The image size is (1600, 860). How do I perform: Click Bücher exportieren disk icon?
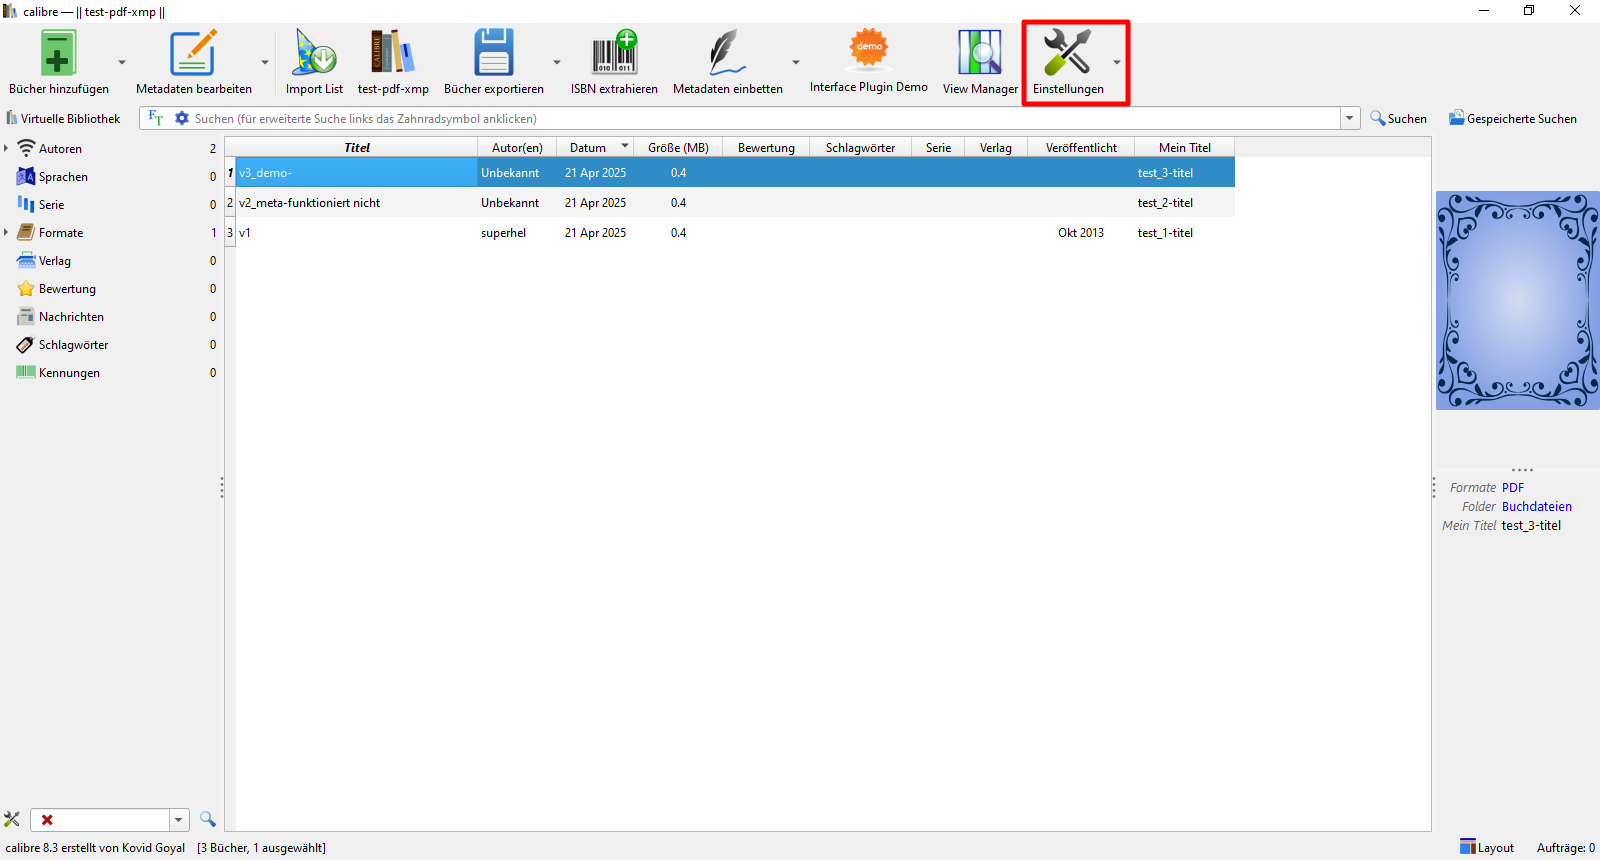point(493,53)
